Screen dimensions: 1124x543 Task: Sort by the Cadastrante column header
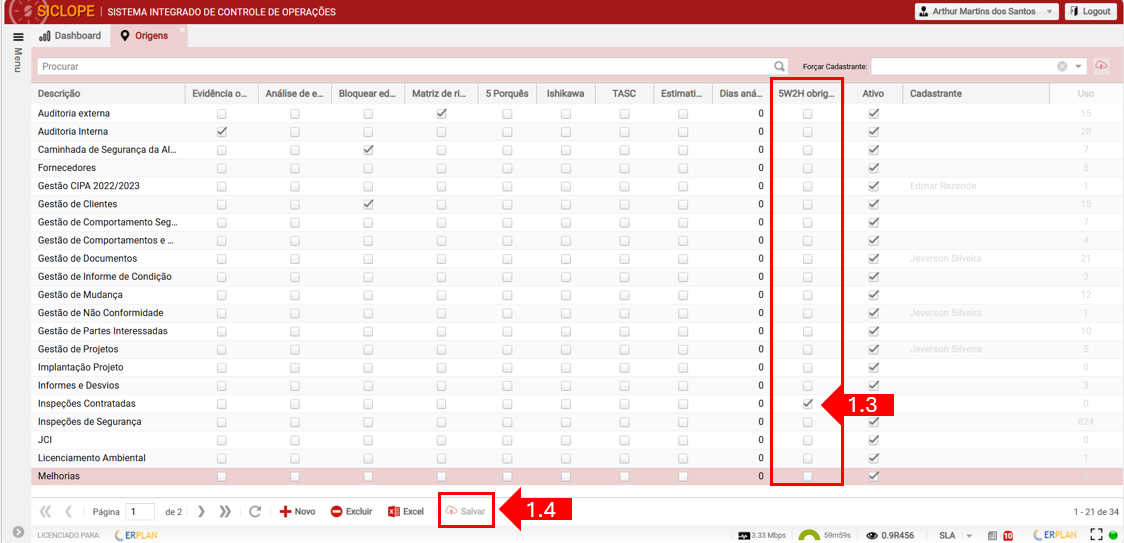click(x=976, y=93)
